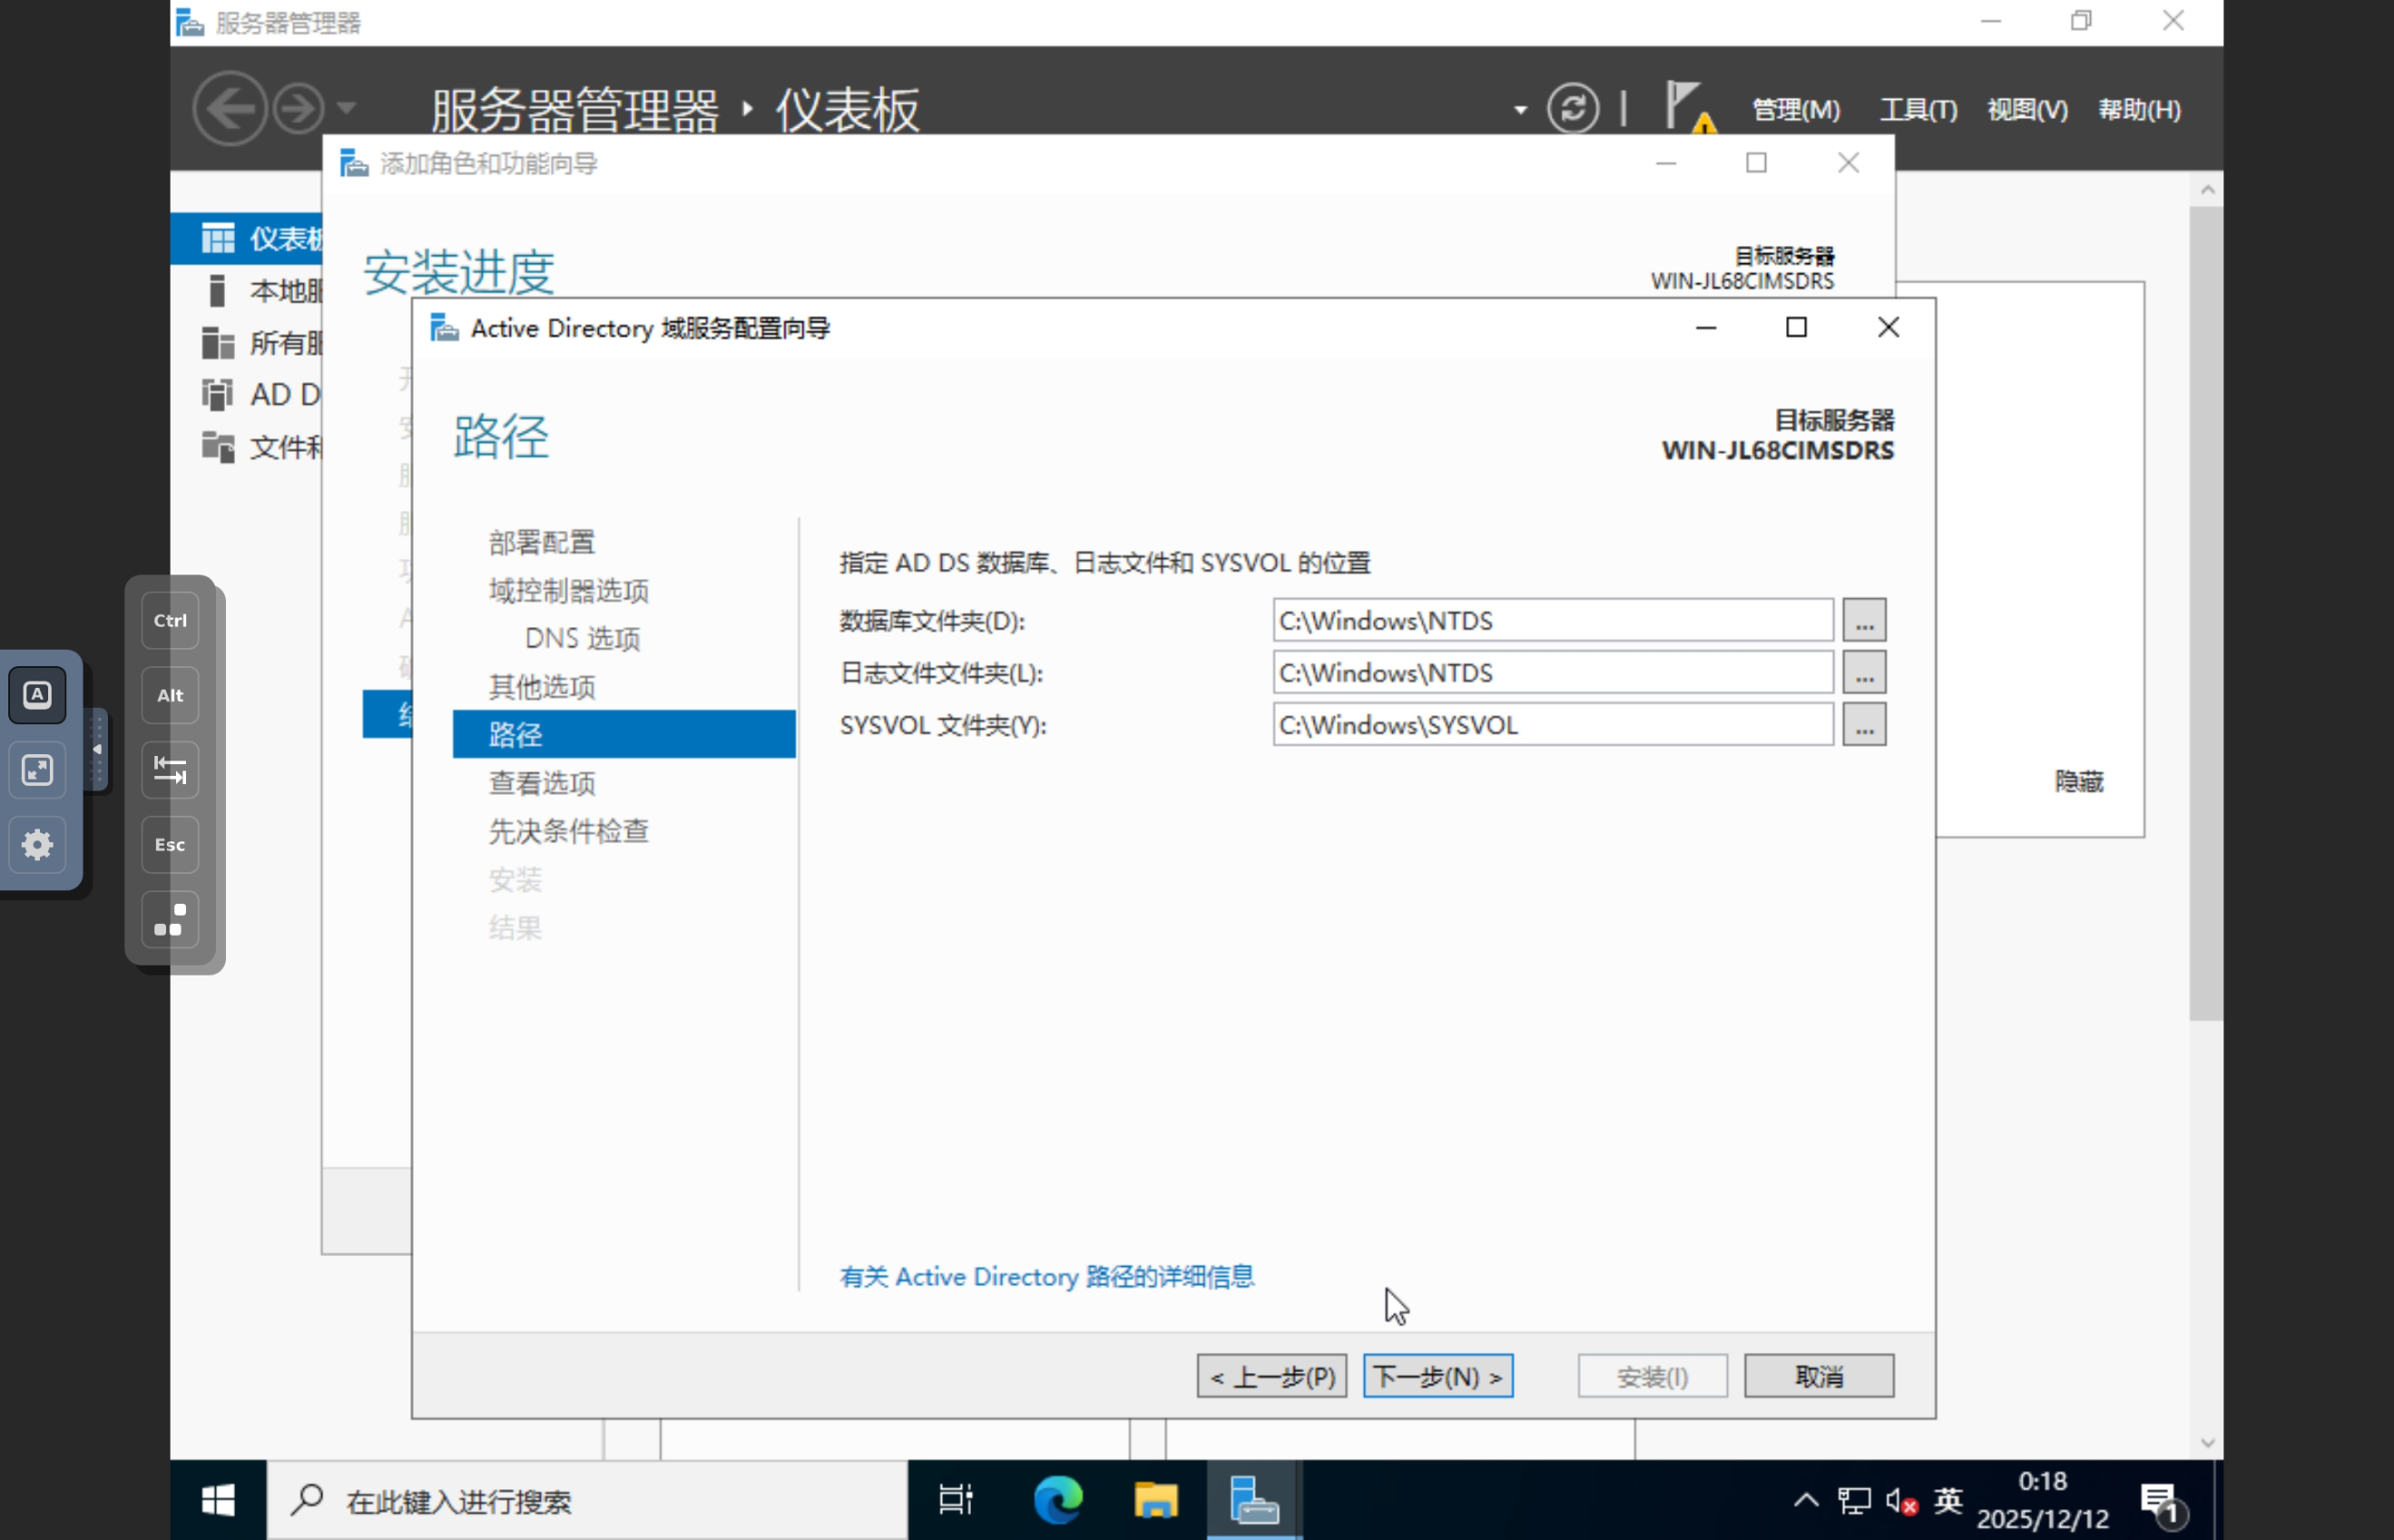The width and height of the screenshot is (2394, 1540).
Task: Click the muted speaker tray icon
Action: click(x=1901, y=1501)
